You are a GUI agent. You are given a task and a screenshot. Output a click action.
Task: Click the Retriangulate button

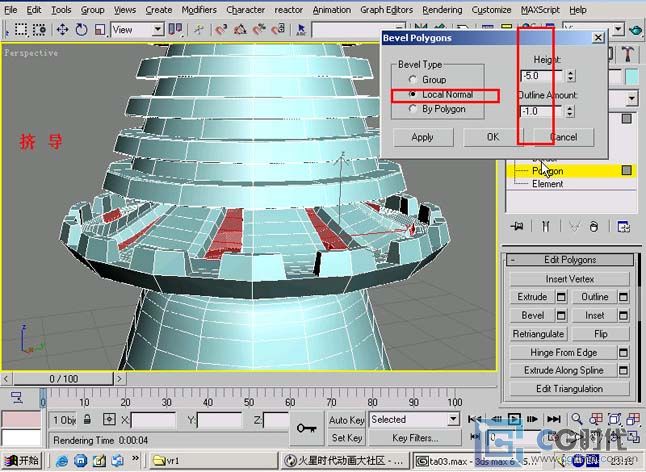pyautogui.click(x=538, y=334)
